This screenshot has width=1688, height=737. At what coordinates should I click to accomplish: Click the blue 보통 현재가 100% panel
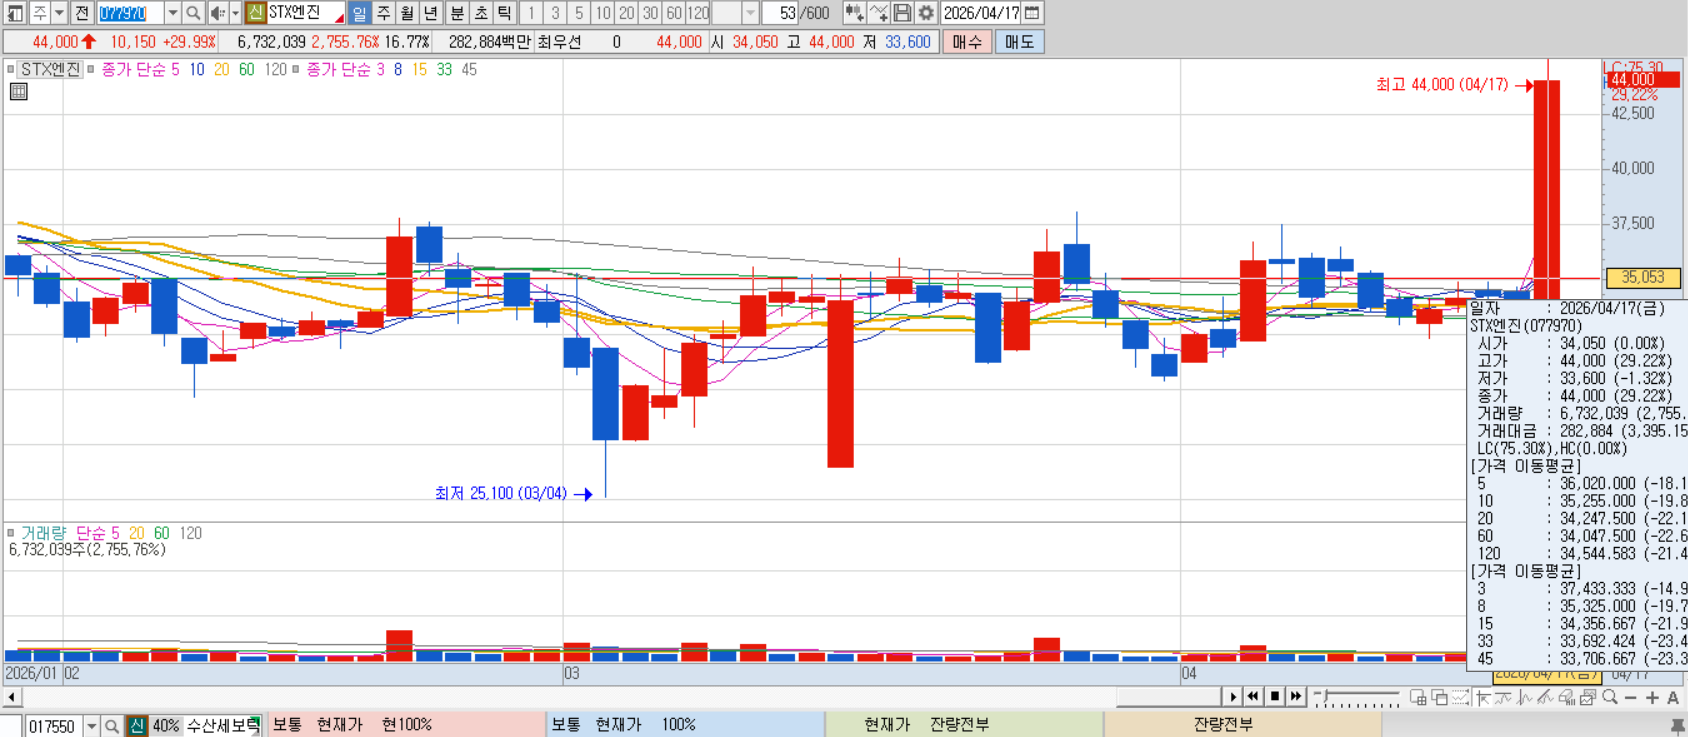[685, 725]
